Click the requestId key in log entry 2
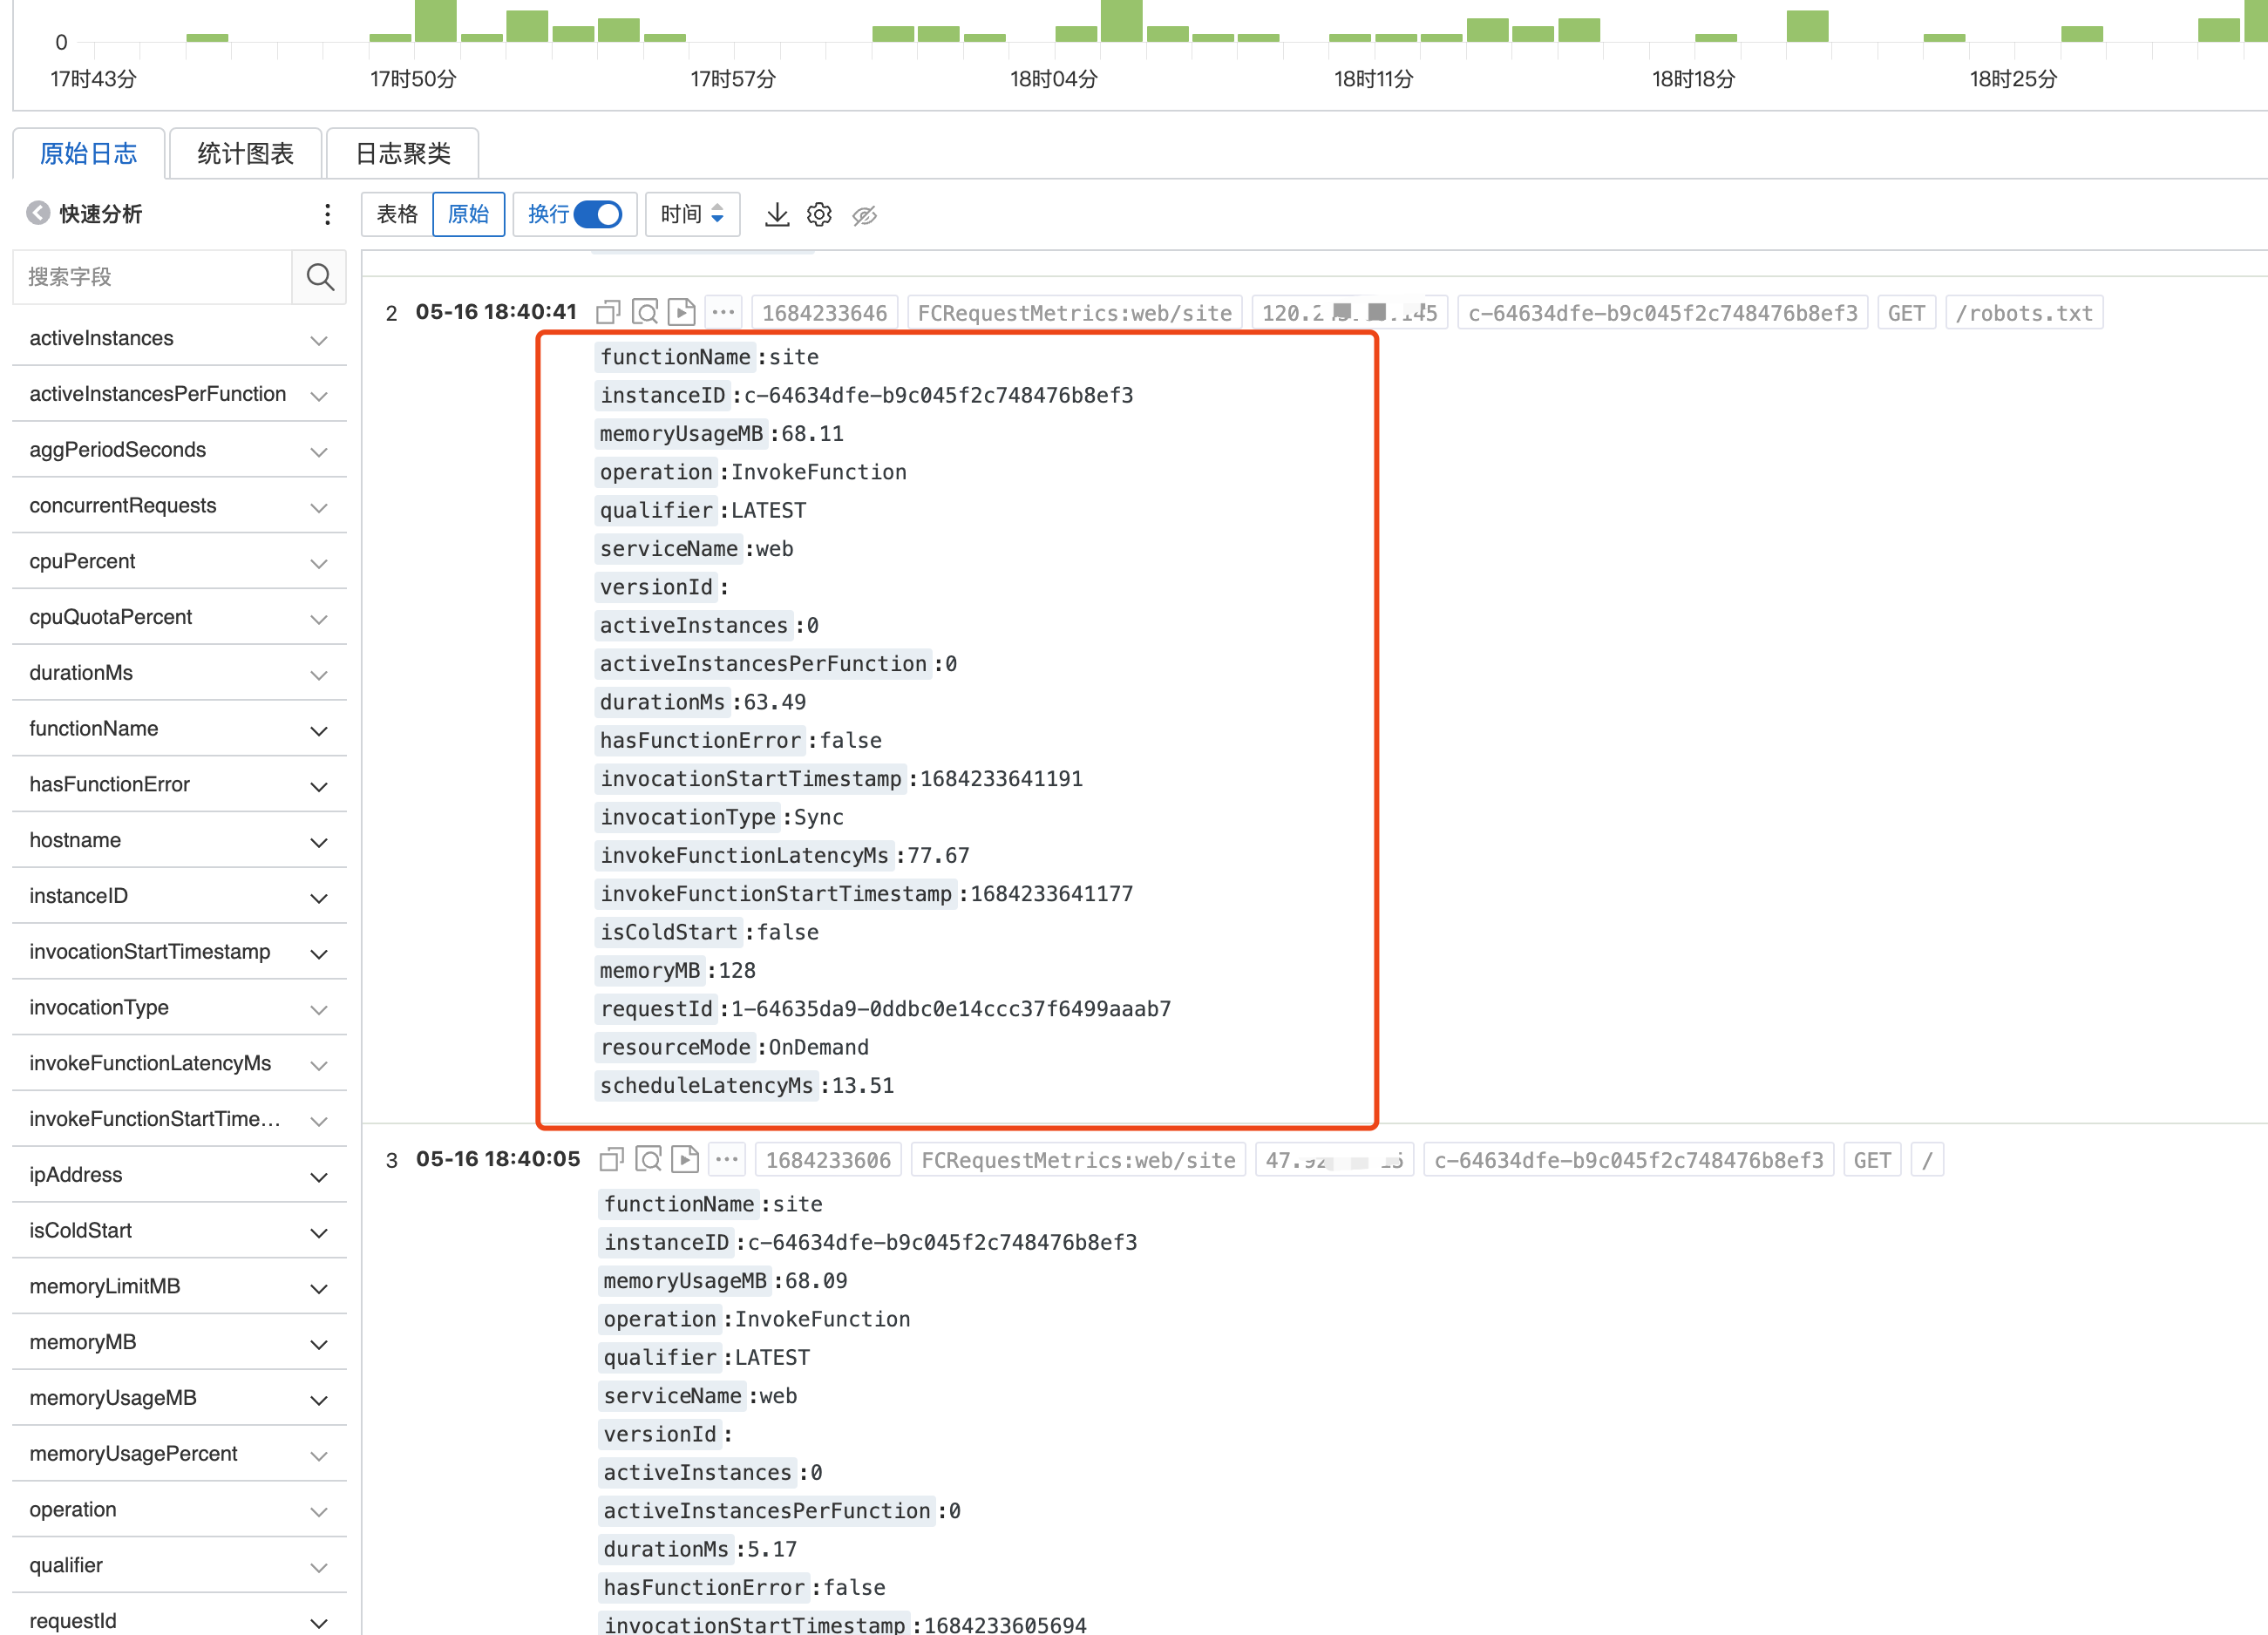2268x1635 pixels. 656,1009
